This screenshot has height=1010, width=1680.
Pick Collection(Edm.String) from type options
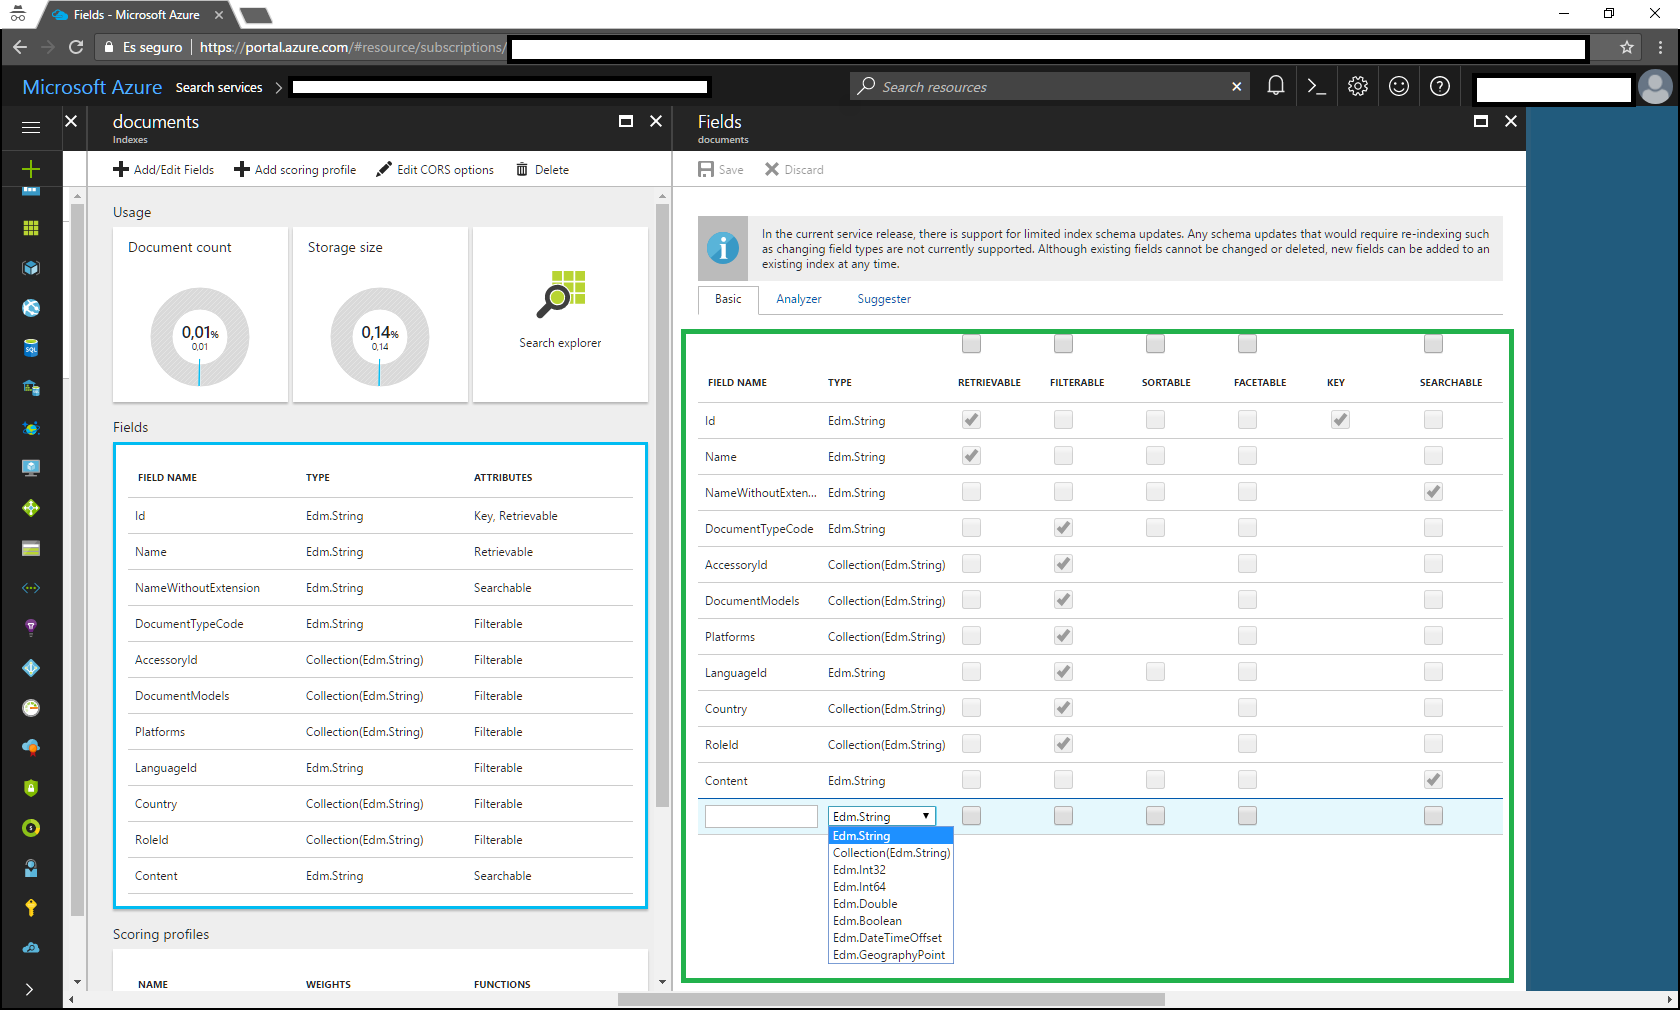click(x=891, y=853)
